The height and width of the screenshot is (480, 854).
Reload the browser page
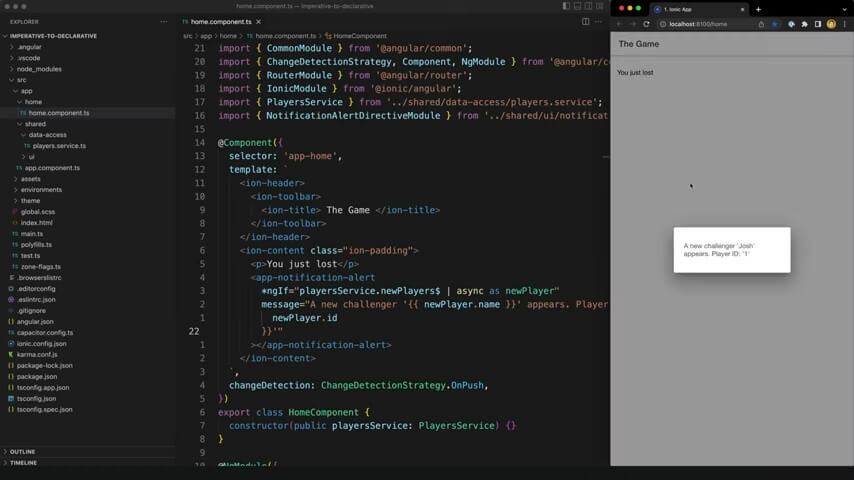pyautogui.click(x=646, y=24)
